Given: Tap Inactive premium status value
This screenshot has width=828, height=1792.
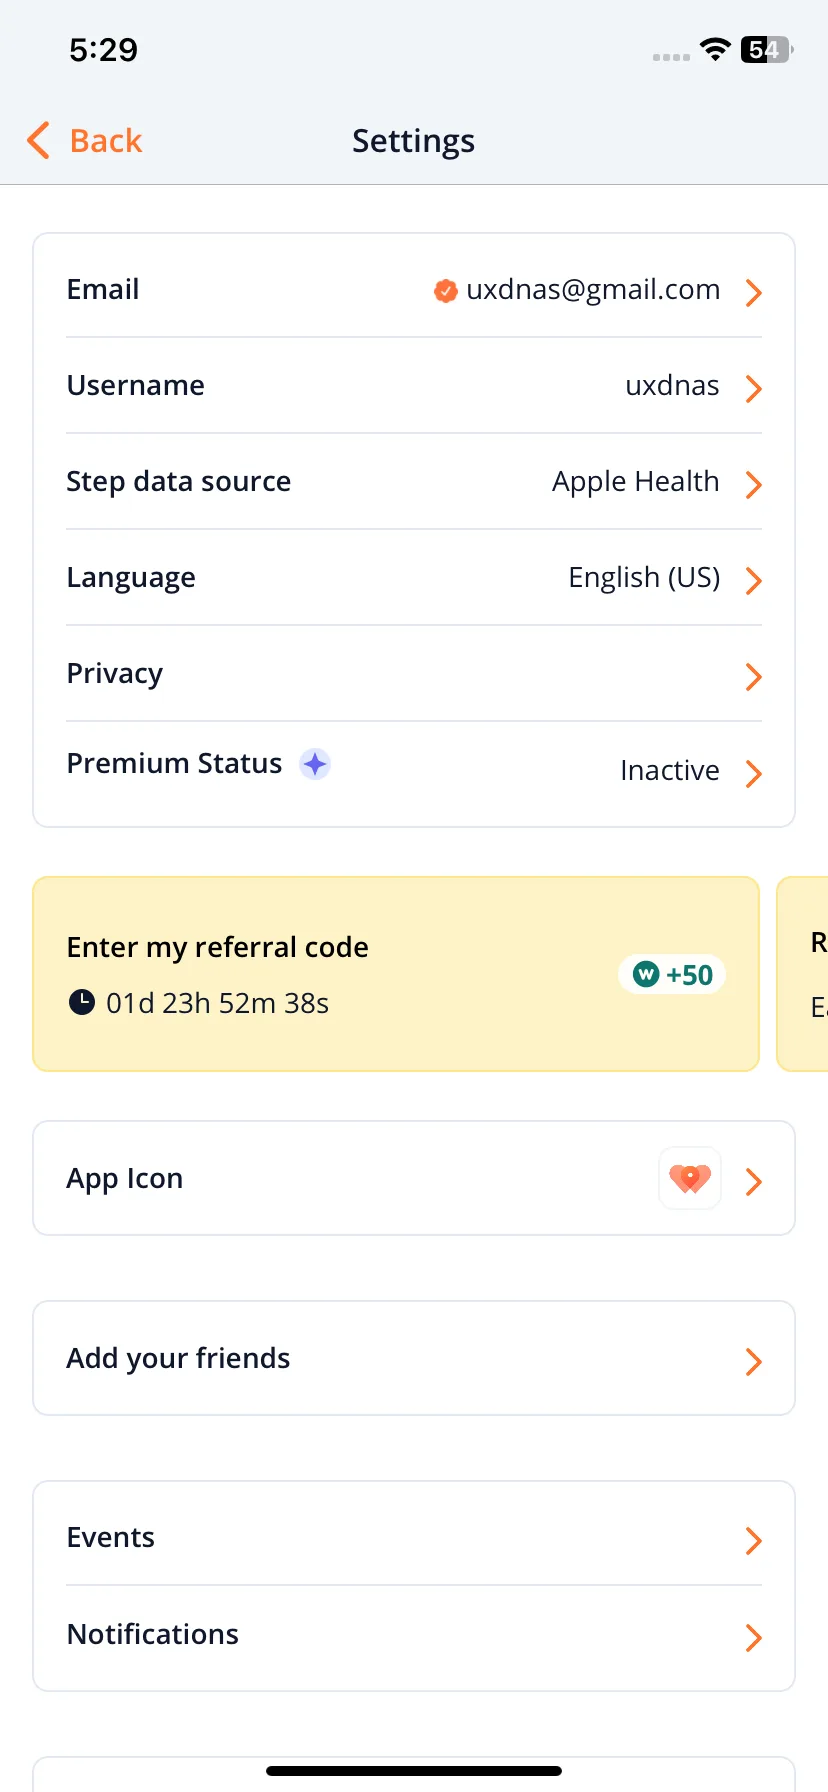Looking at the screenshot, I should [x=670, y=771].
